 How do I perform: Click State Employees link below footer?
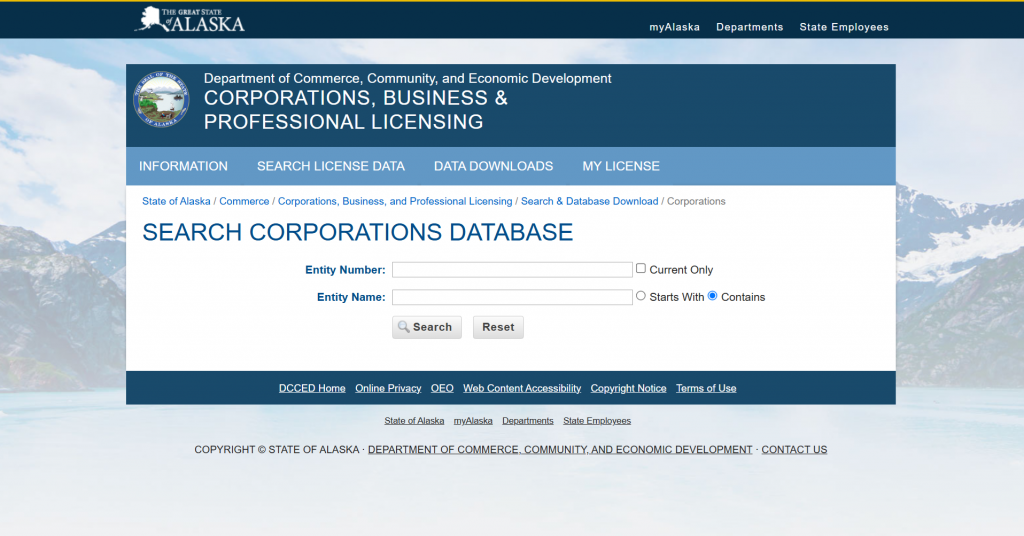[597, 420]
